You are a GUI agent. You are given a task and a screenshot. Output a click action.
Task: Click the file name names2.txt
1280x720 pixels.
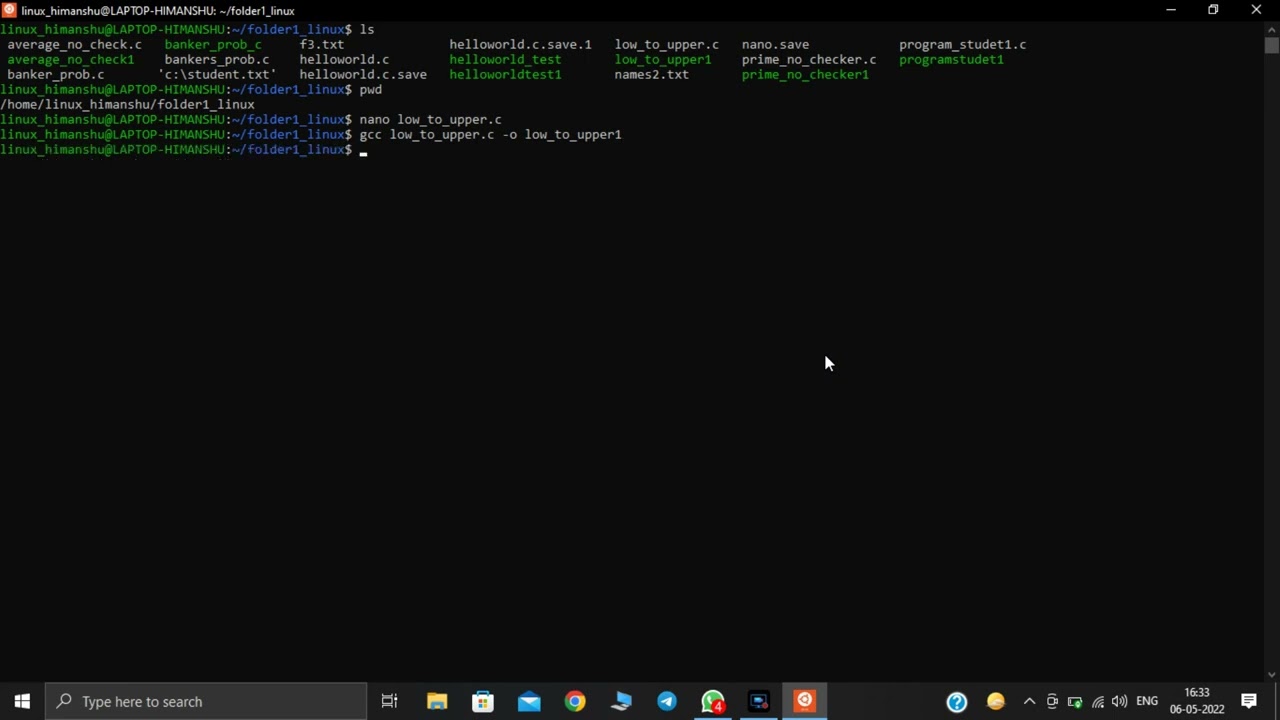[x=651, y=74]
